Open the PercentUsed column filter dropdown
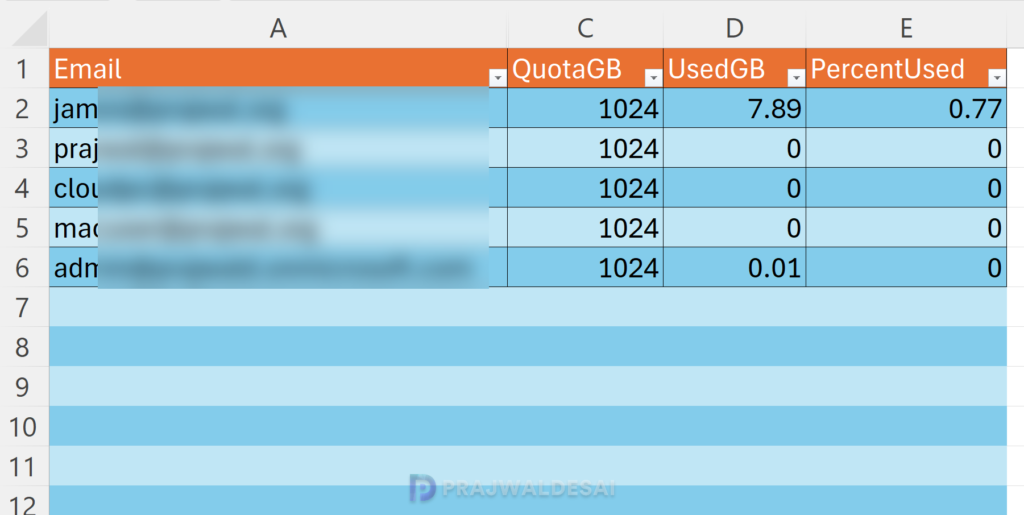The height and width of the screenshot is (515, 1024). [997, 78]
